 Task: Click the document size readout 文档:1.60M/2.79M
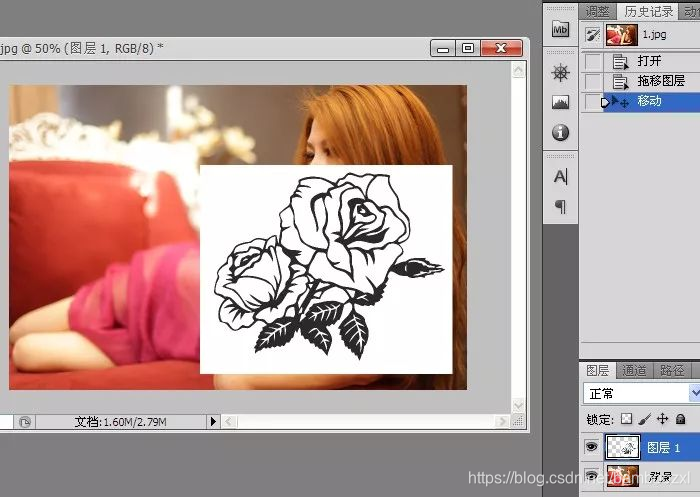121,422
